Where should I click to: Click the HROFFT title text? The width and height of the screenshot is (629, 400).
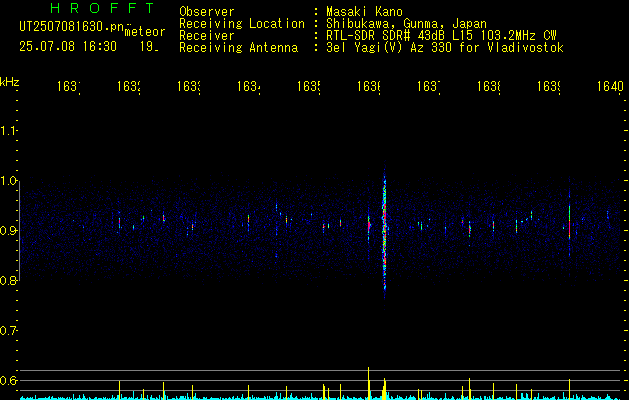(103, 8)
